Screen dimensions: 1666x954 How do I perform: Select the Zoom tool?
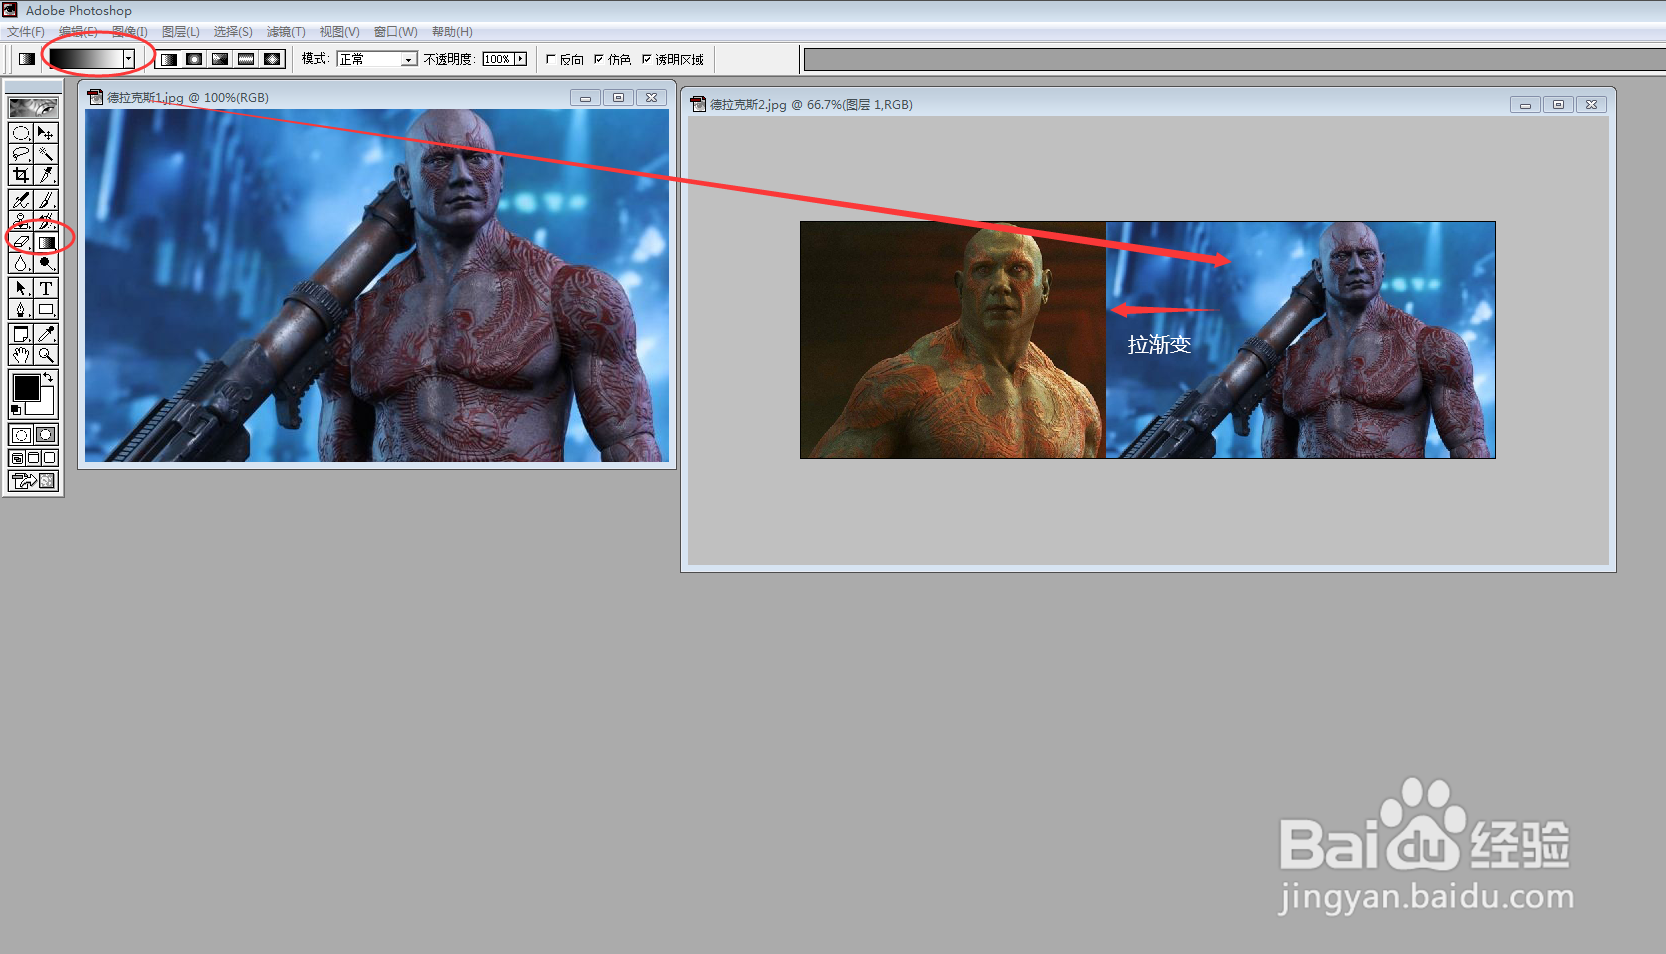46,355
